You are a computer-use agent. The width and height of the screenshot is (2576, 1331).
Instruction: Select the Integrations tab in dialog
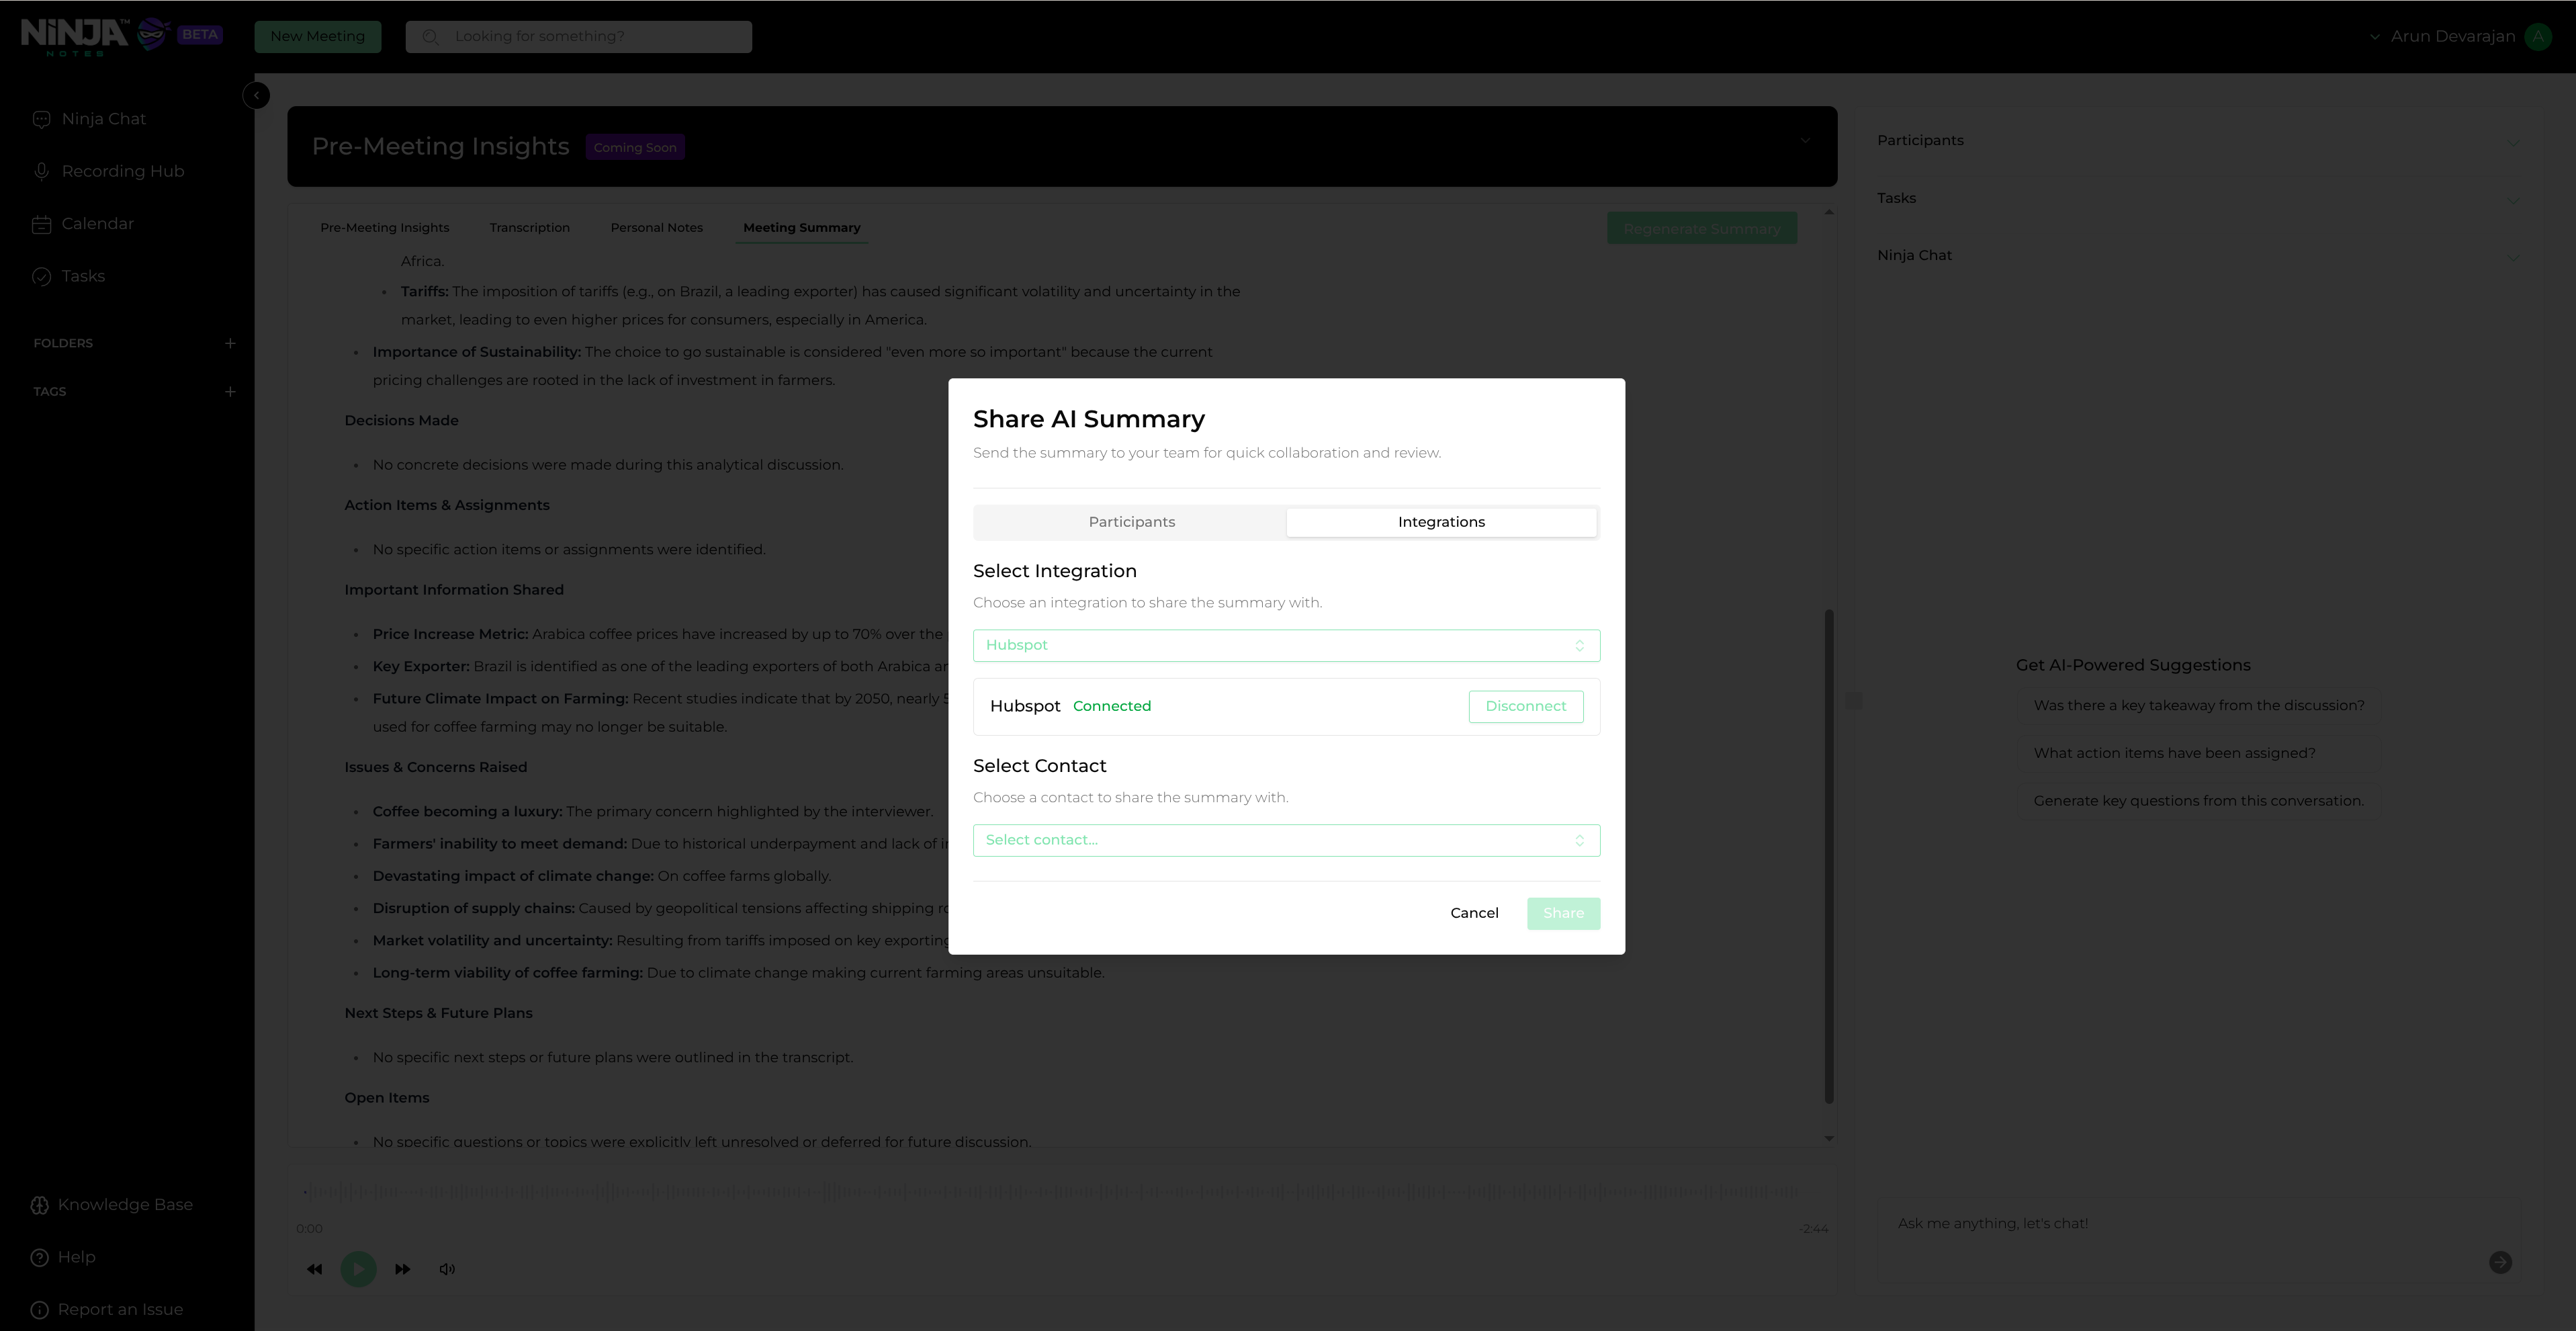tap(1441, 522)
